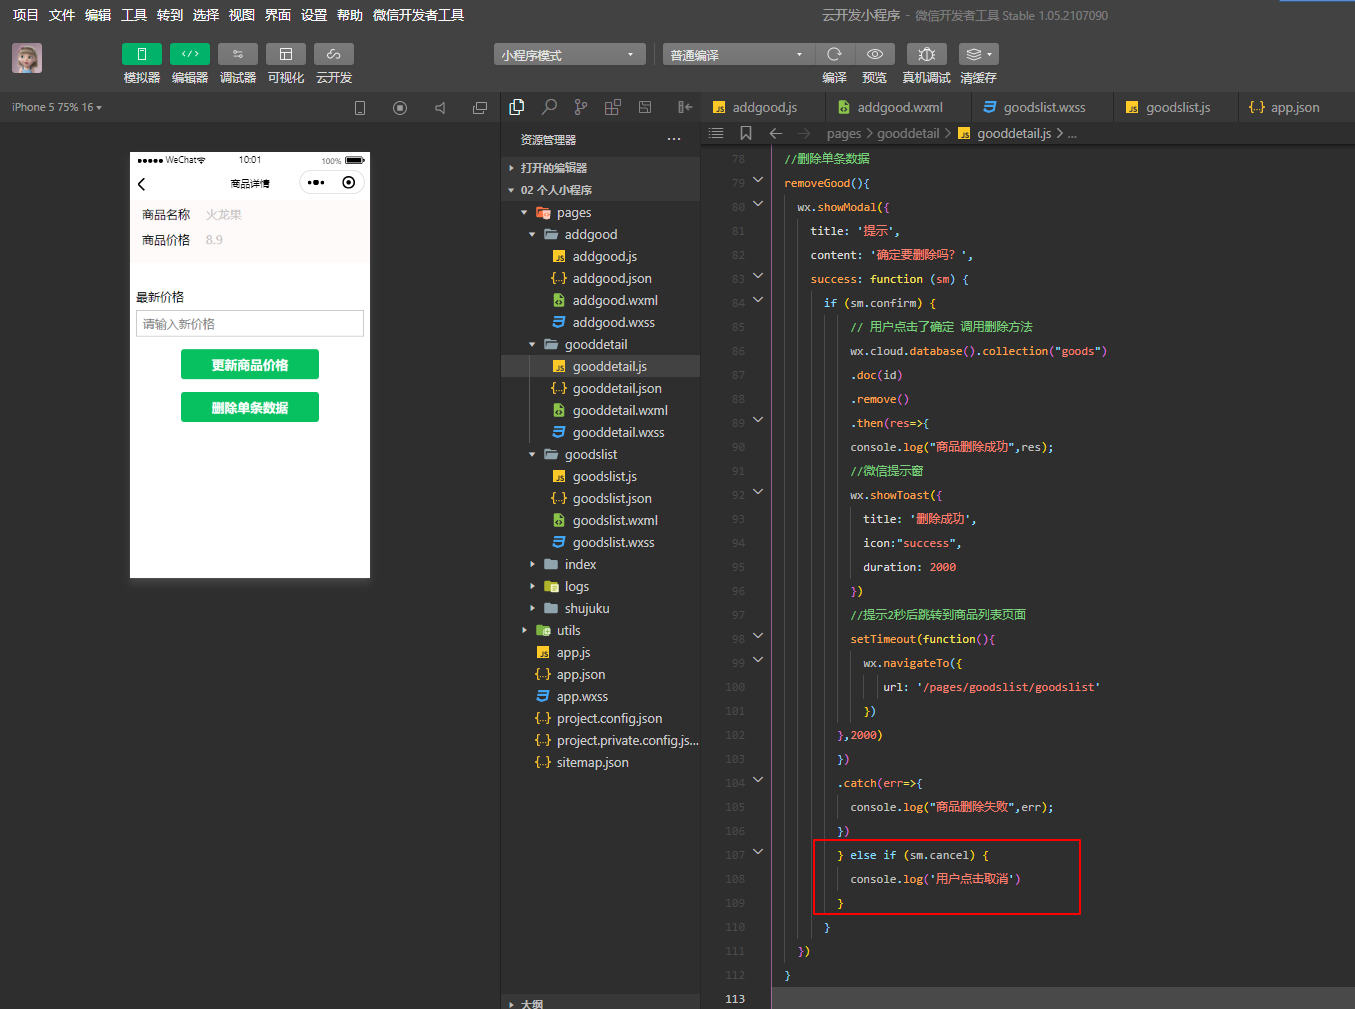Collapse the 02 个人小程序 section
1355x1009 pixels.
(x=600, y=190)
